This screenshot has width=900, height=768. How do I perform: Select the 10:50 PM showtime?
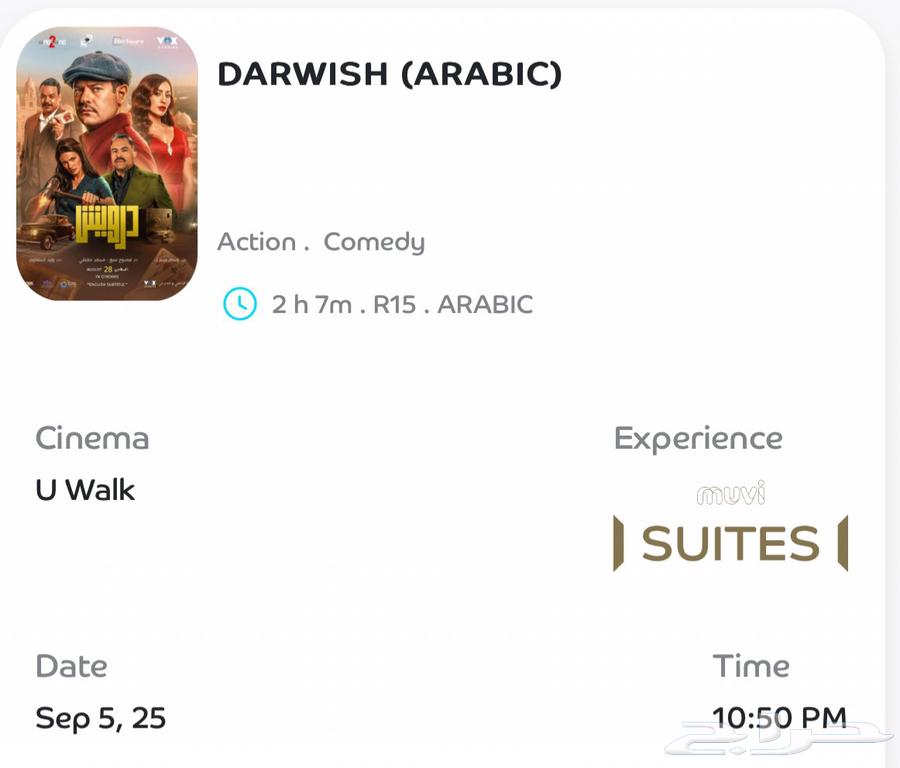(779, 717)
